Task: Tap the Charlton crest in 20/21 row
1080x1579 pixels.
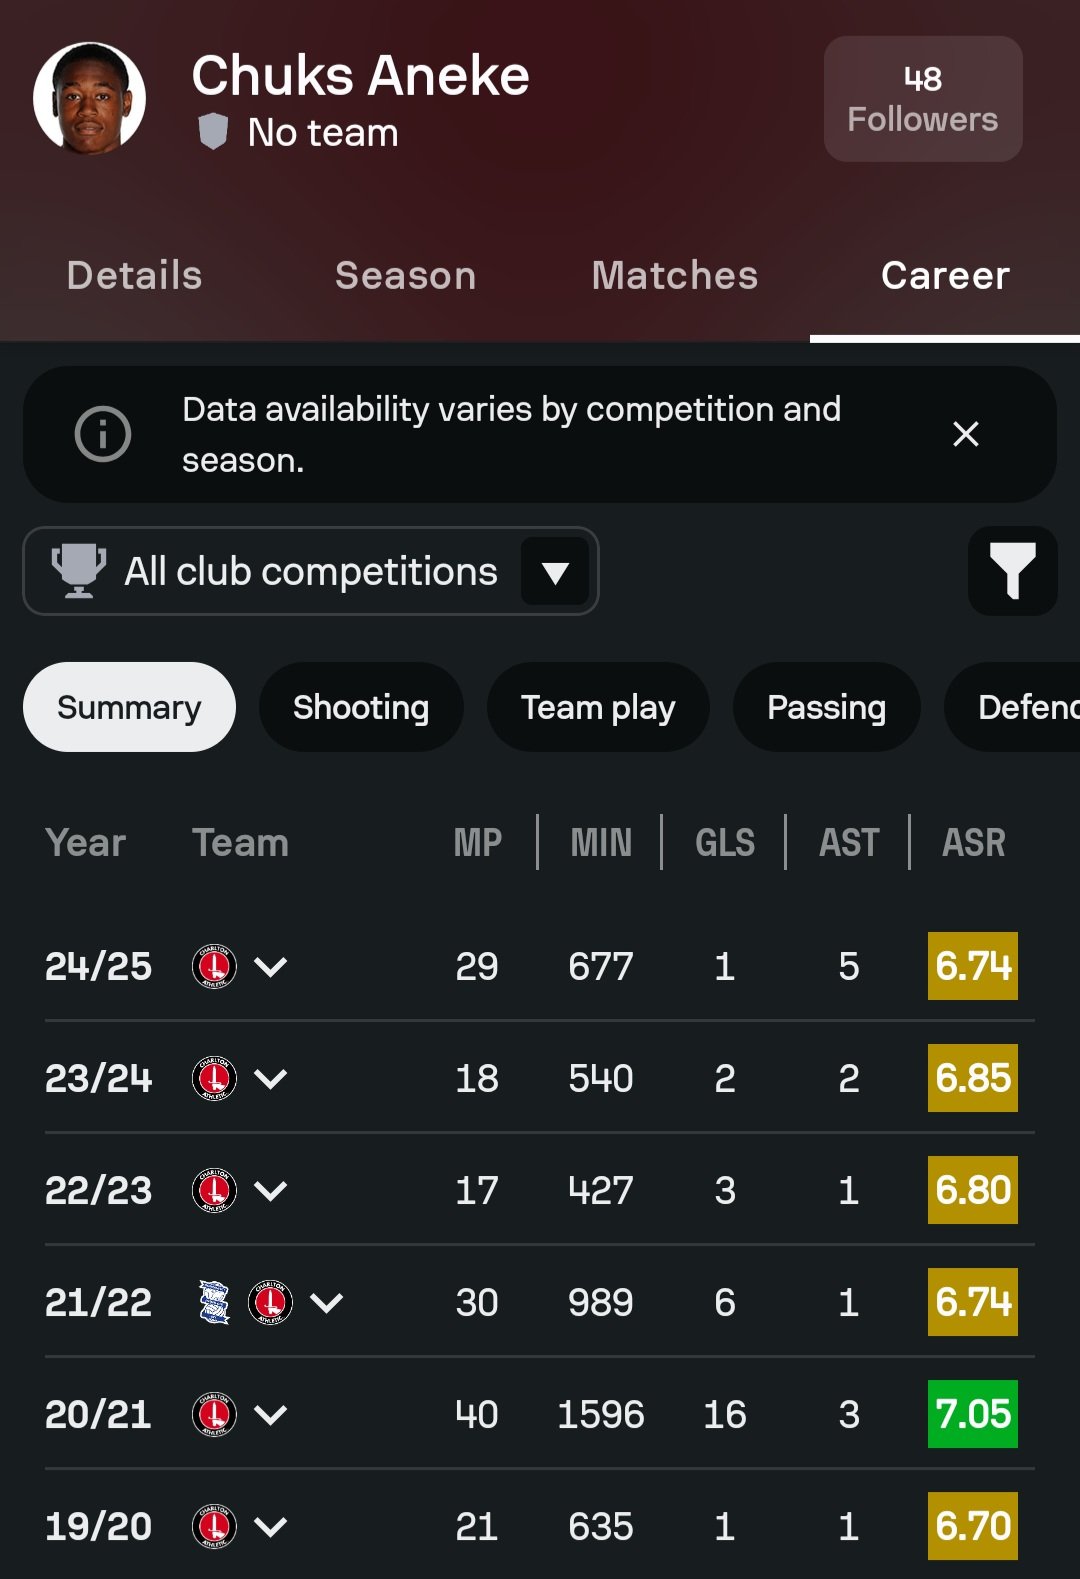Action: click(x=214, y=1414)
